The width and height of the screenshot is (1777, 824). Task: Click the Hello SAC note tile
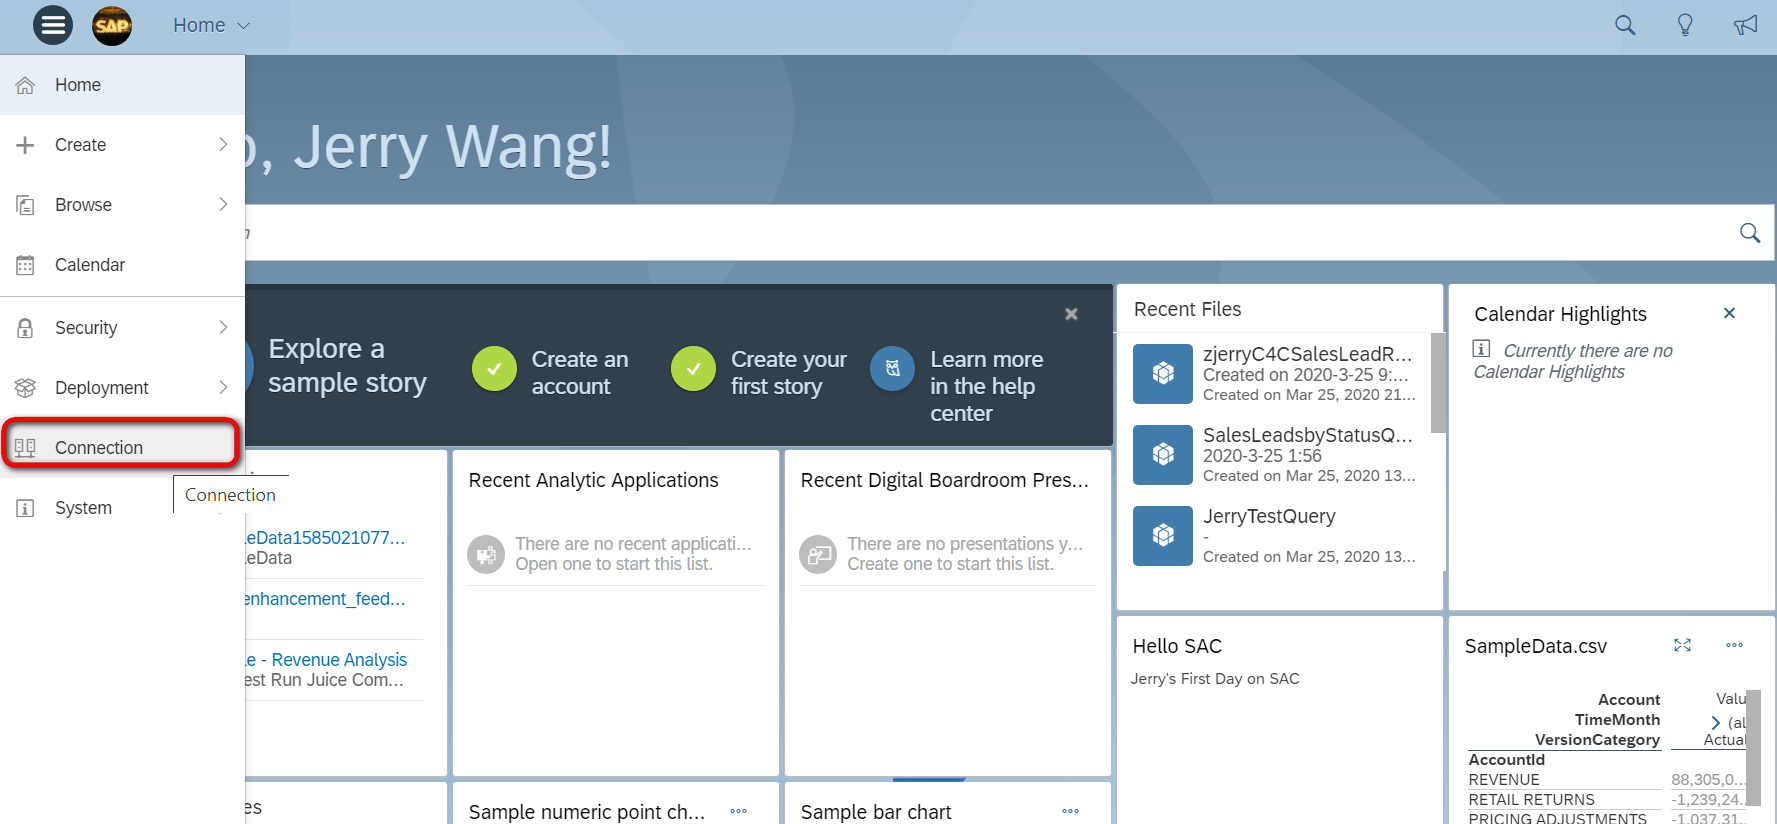click(1279, 720)
